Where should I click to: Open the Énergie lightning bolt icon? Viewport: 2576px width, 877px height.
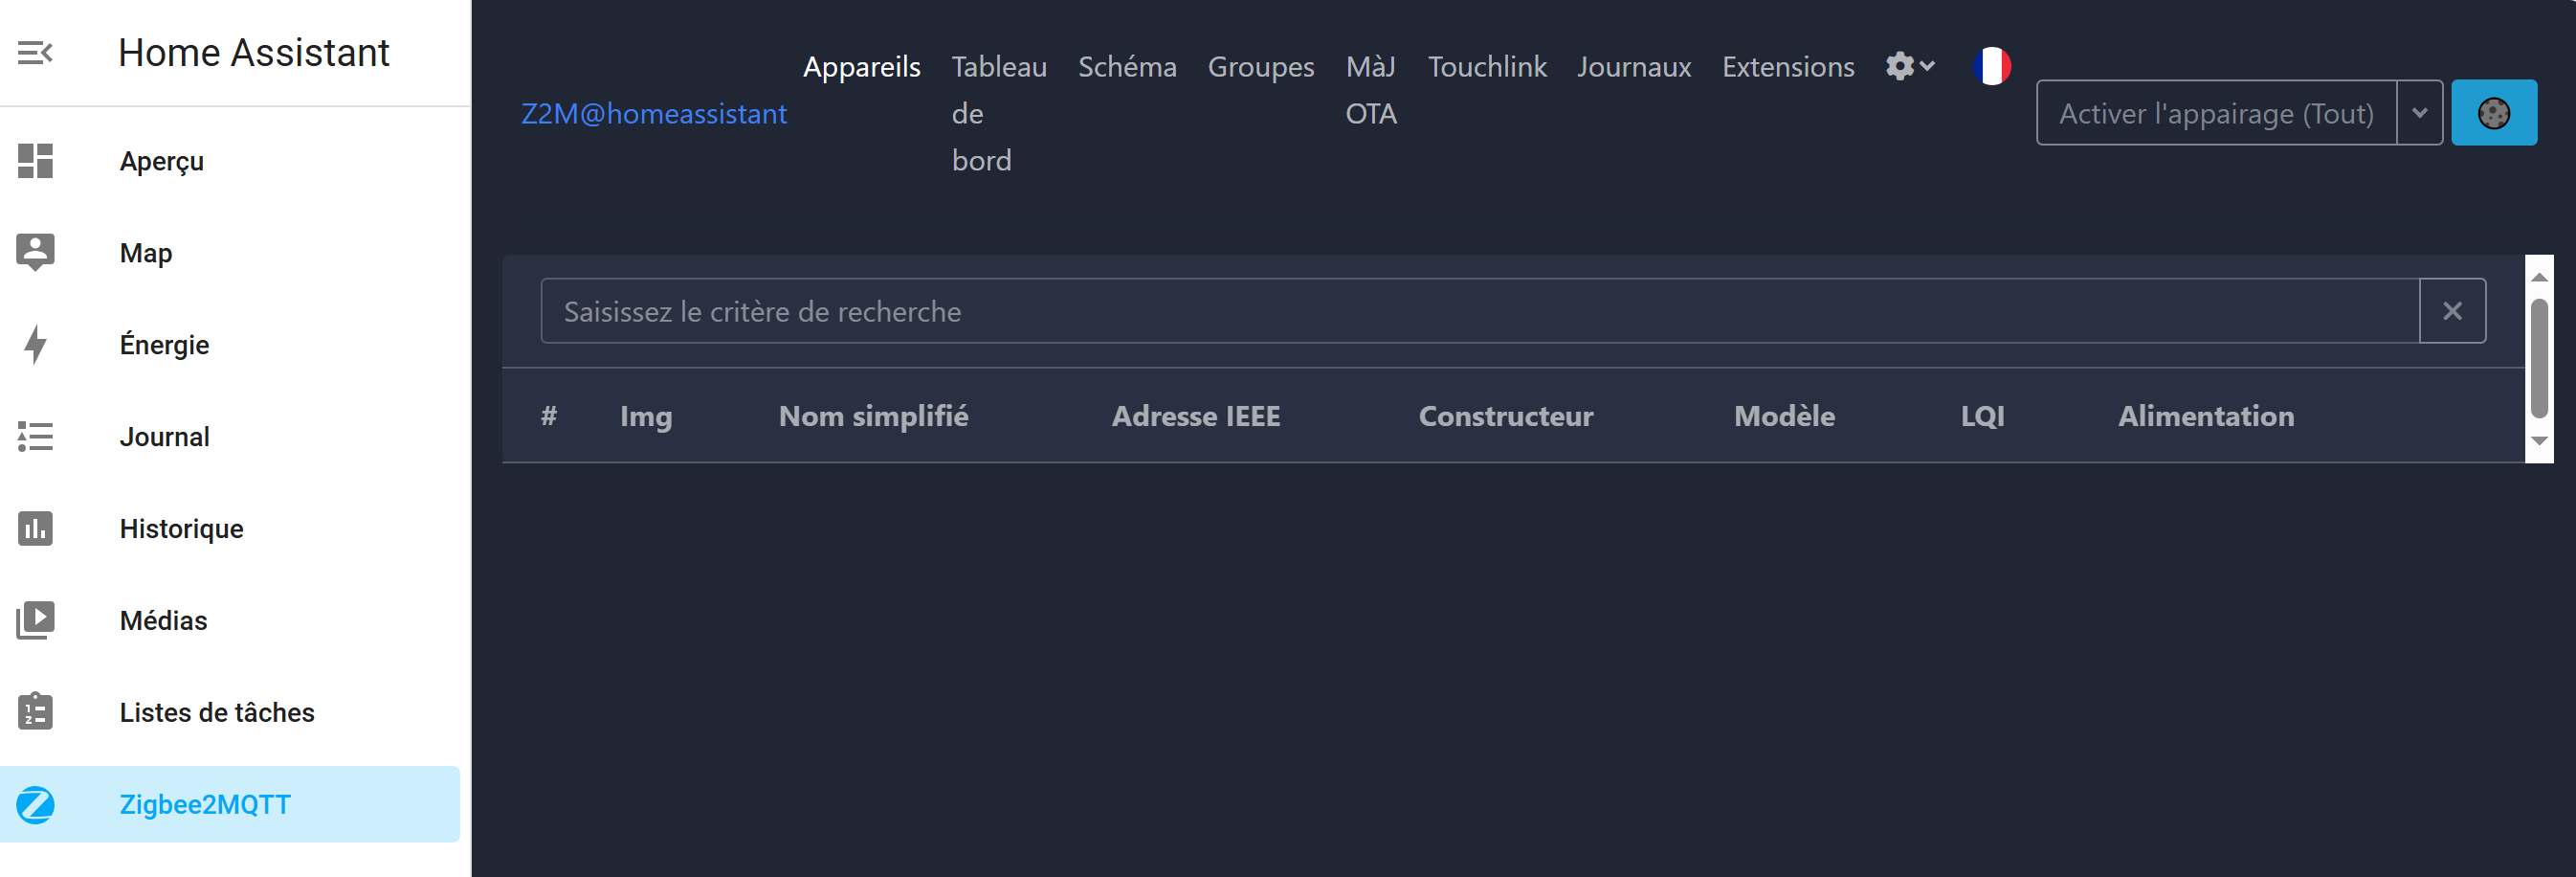pyautogui.click(x=35, y=344)
